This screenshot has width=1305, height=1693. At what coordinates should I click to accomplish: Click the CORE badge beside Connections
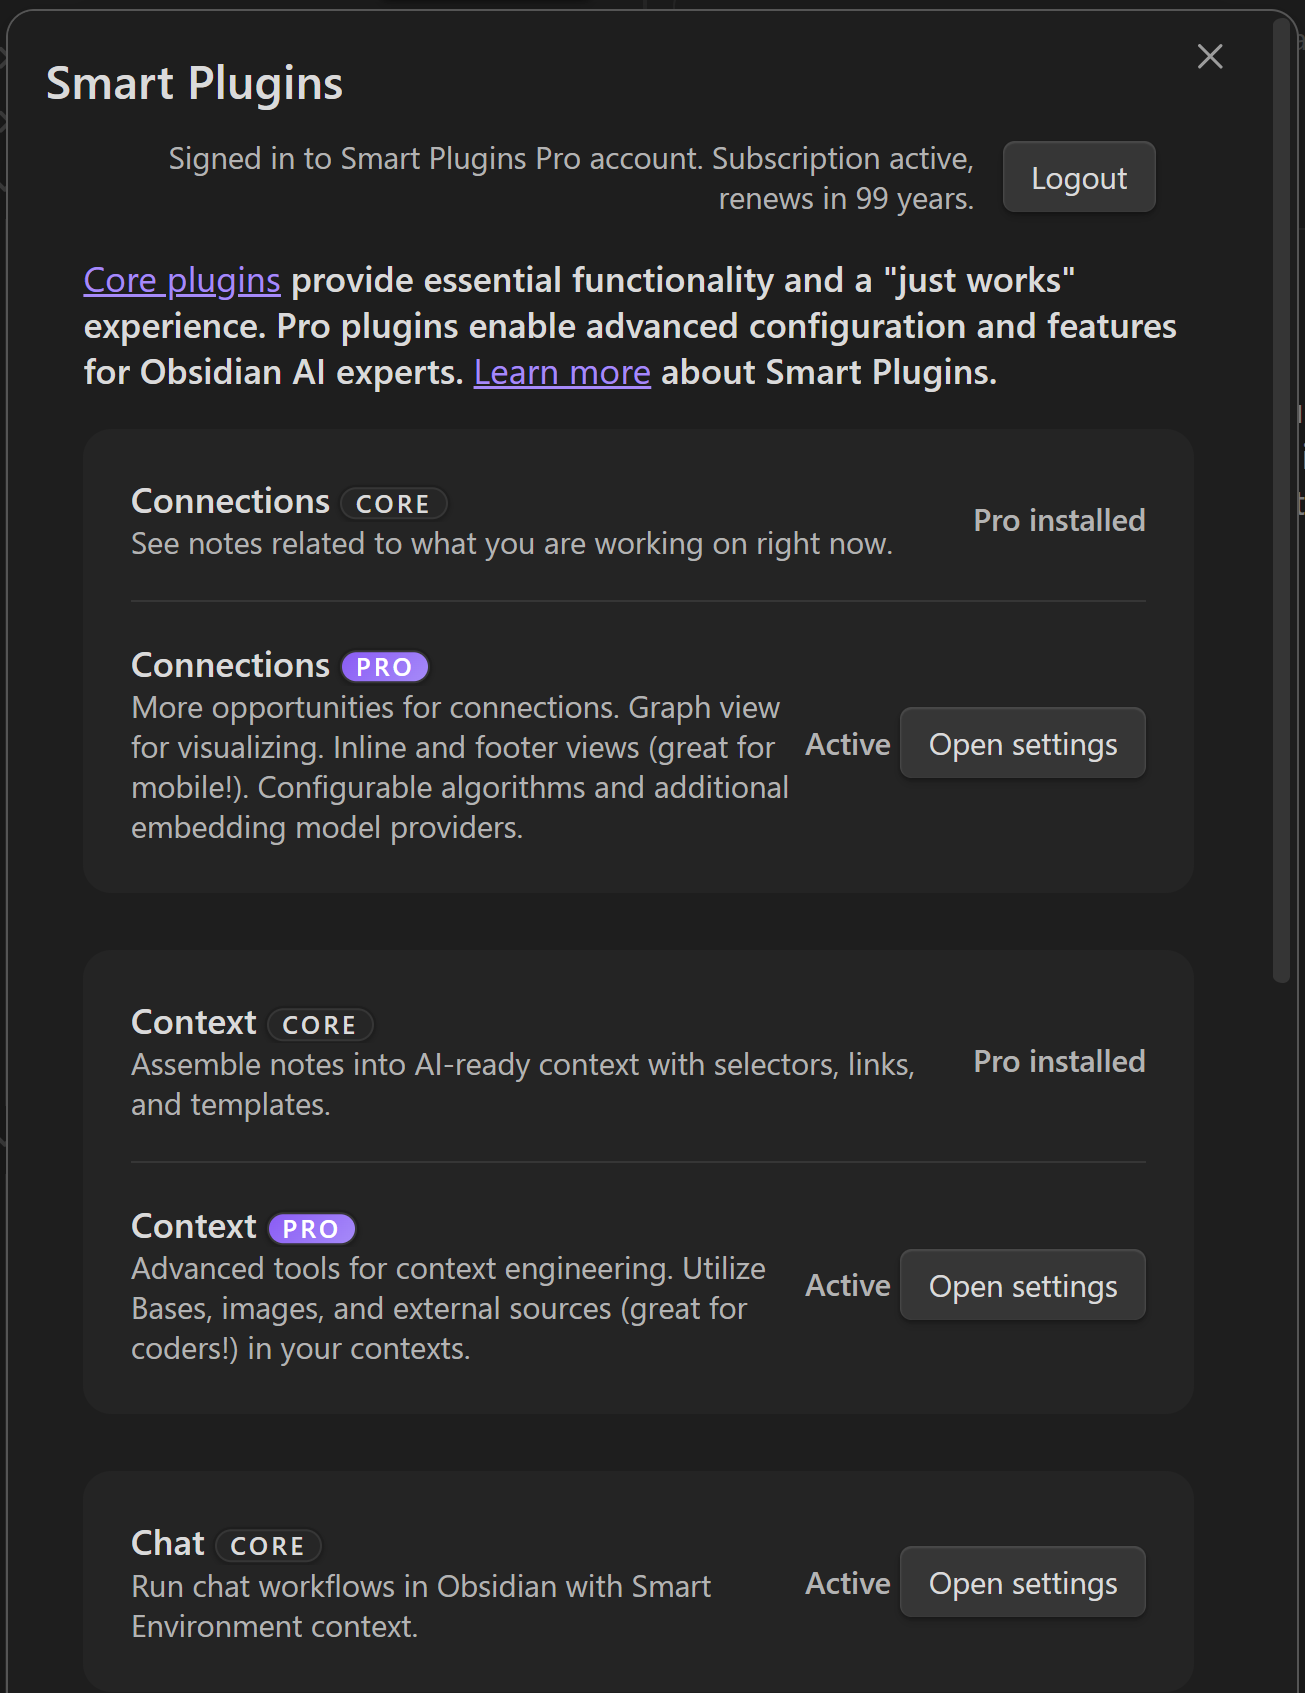[x=393, y=504]
